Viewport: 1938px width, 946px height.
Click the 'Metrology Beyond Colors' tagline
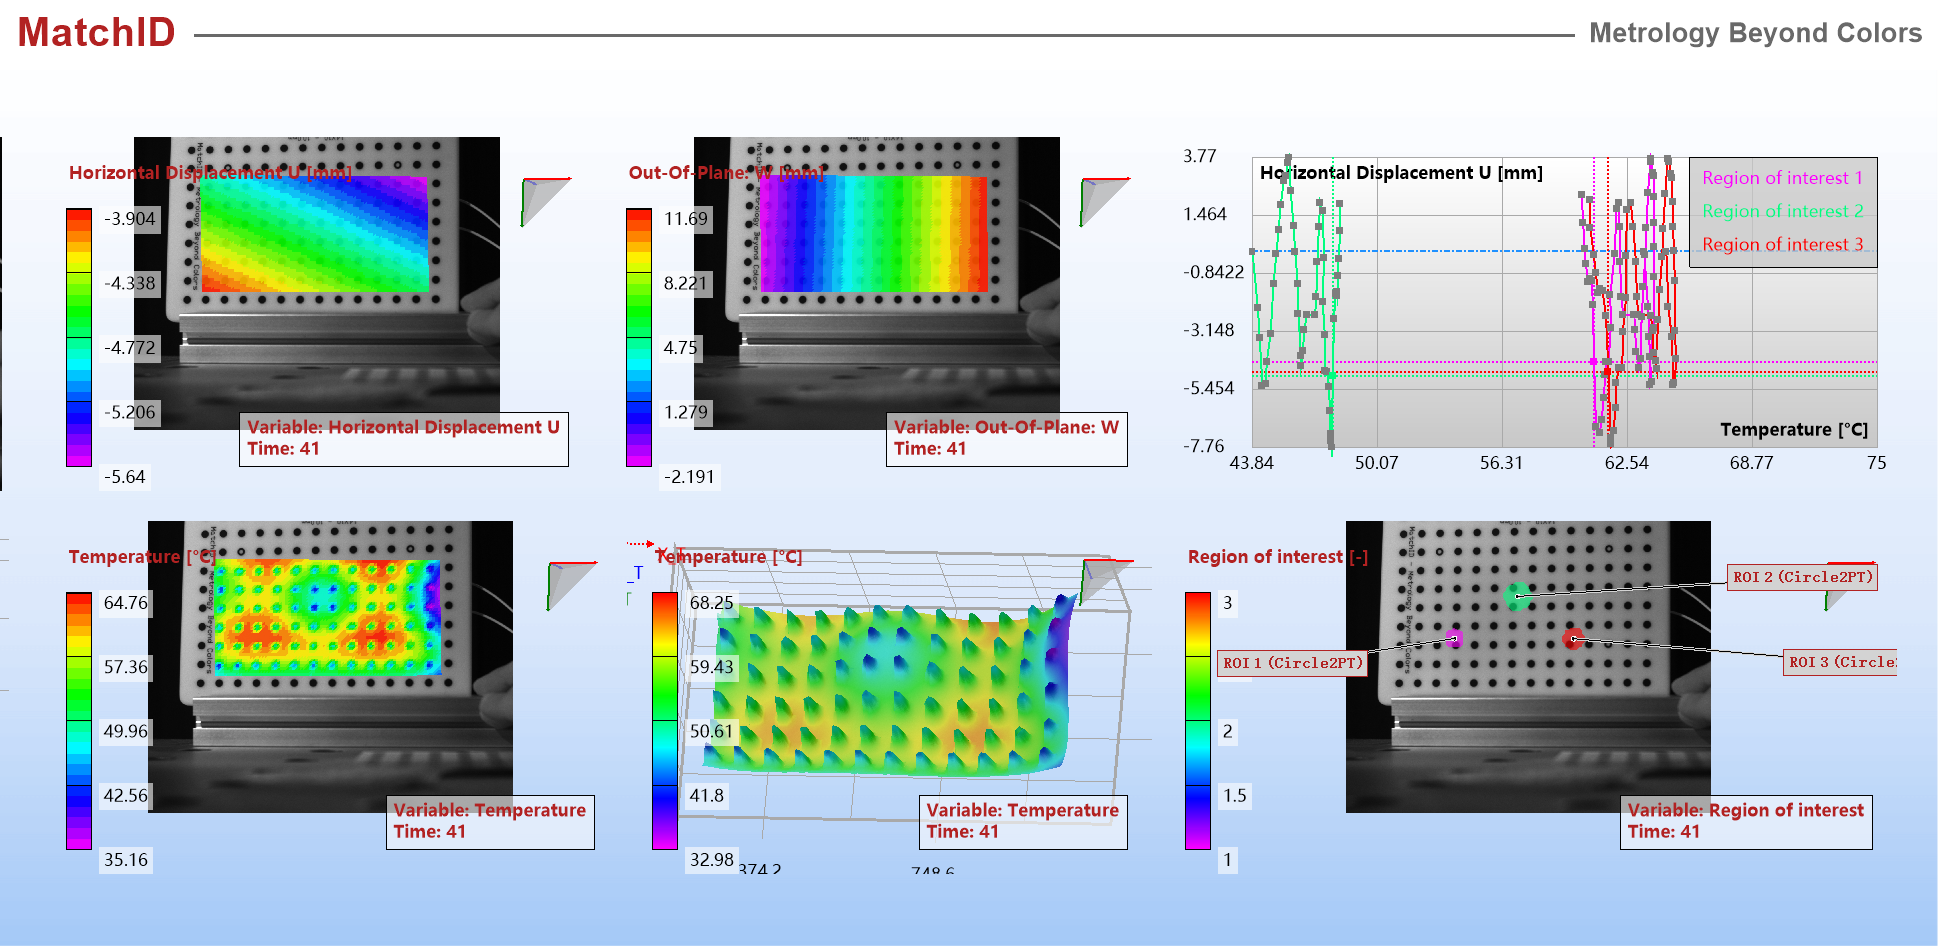[1755, 33]
